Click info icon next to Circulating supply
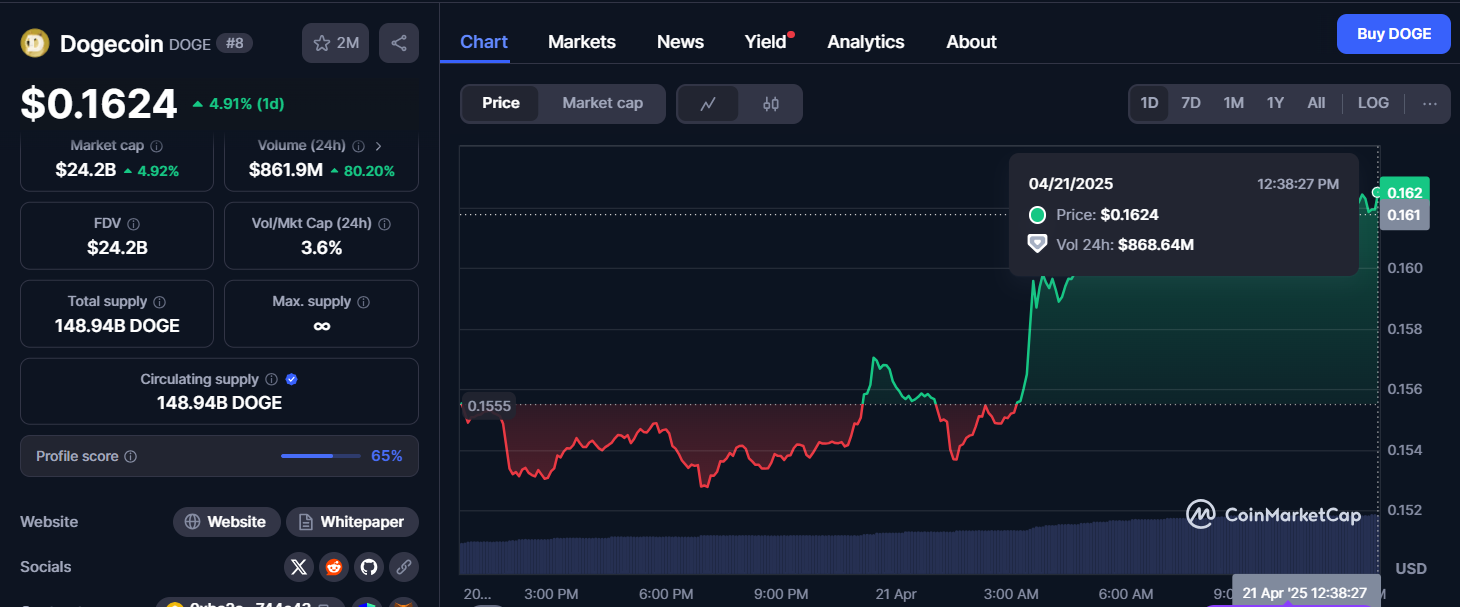The width and height of the screenshot is (1460, 607). click(x=270, y=380)
